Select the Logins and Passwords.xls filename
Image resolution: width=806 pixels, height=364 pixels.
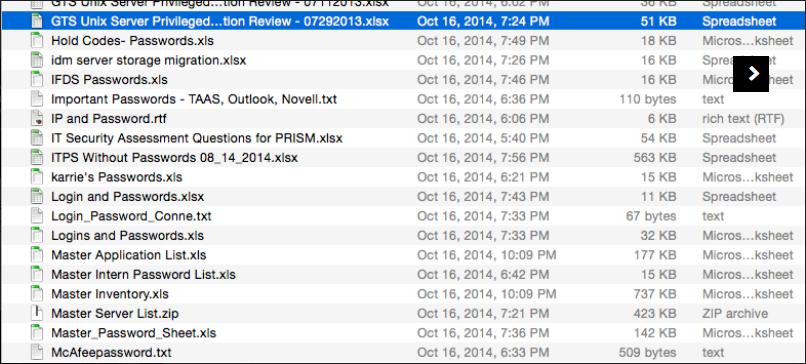pyautogui.click(x=127, y=236)
